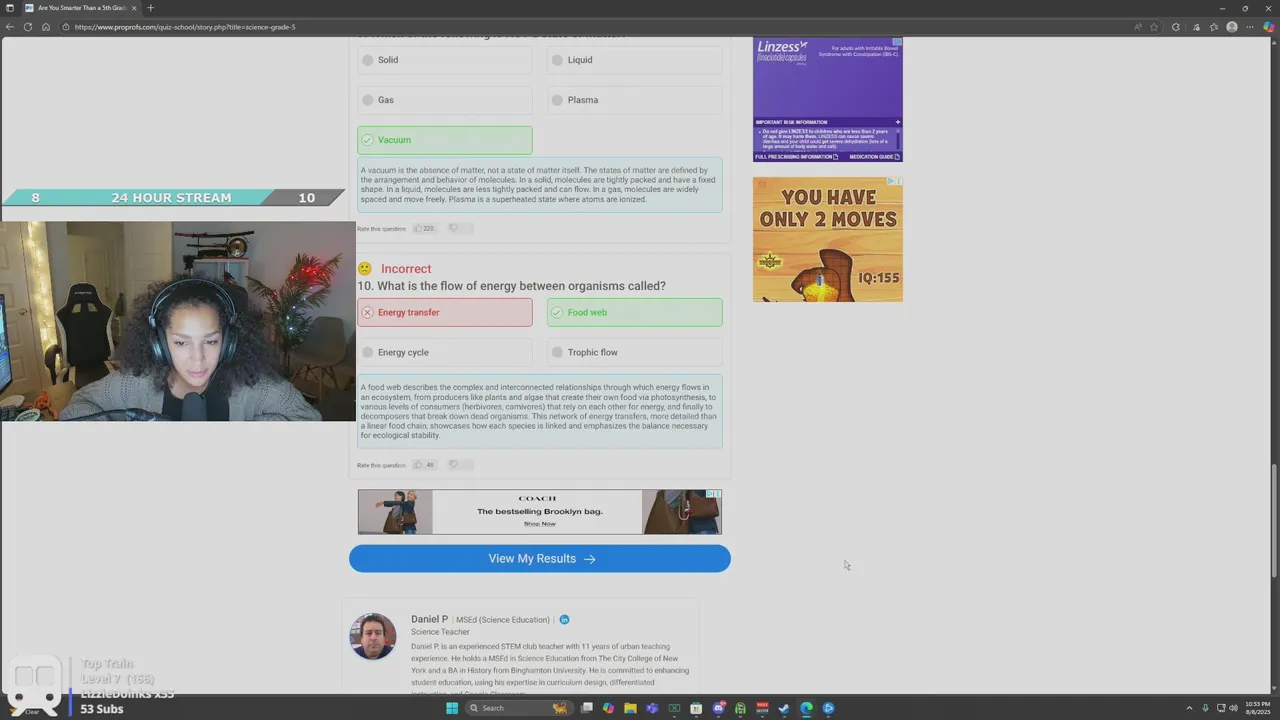Viewport: 1280px width, 720px height.
Task: Click Daniel P's profile photo
Action: pyautogui.click(x=373, y=636)
